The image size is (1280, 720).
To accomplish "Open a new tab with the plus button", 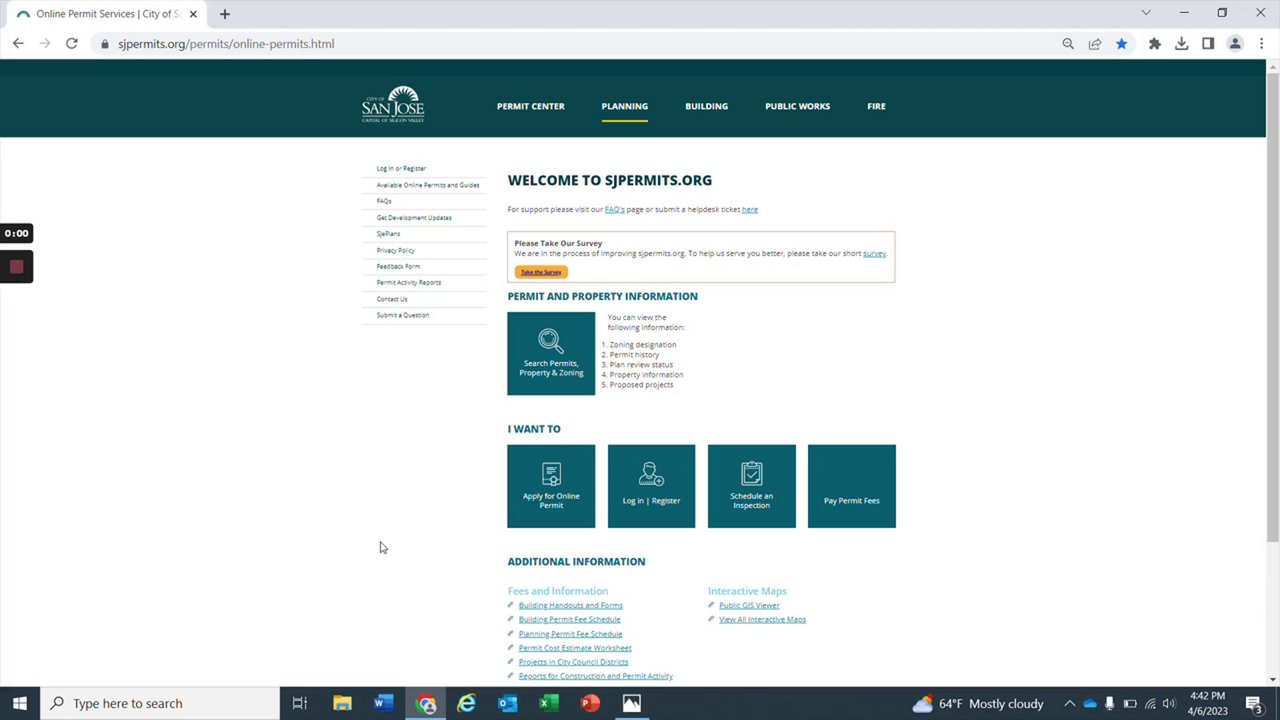I will [x=225, y=14].
